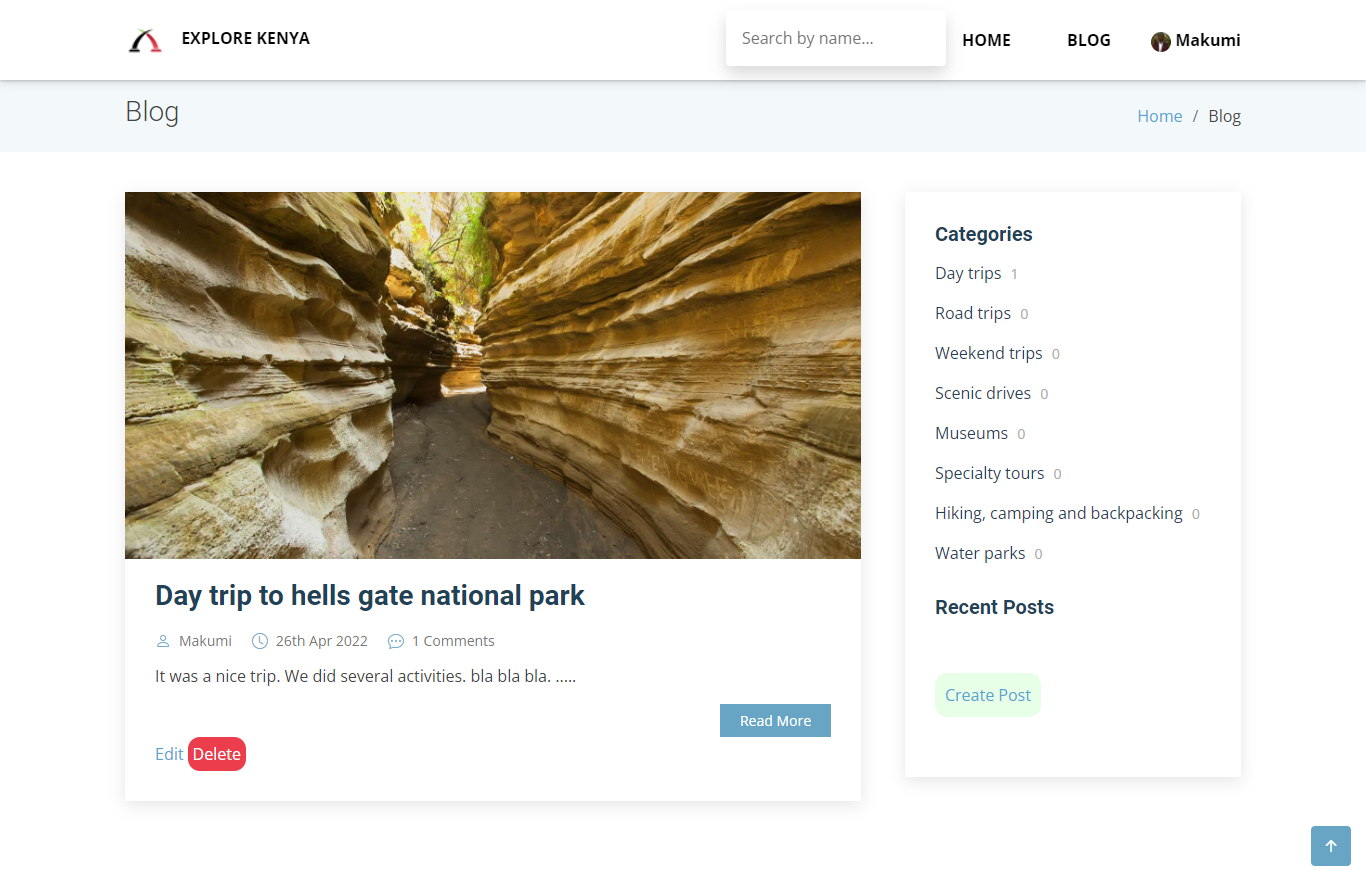Select the Road trips category
Image resolution: width=1366 pixels, height=881 pixels.
point(973,313)
